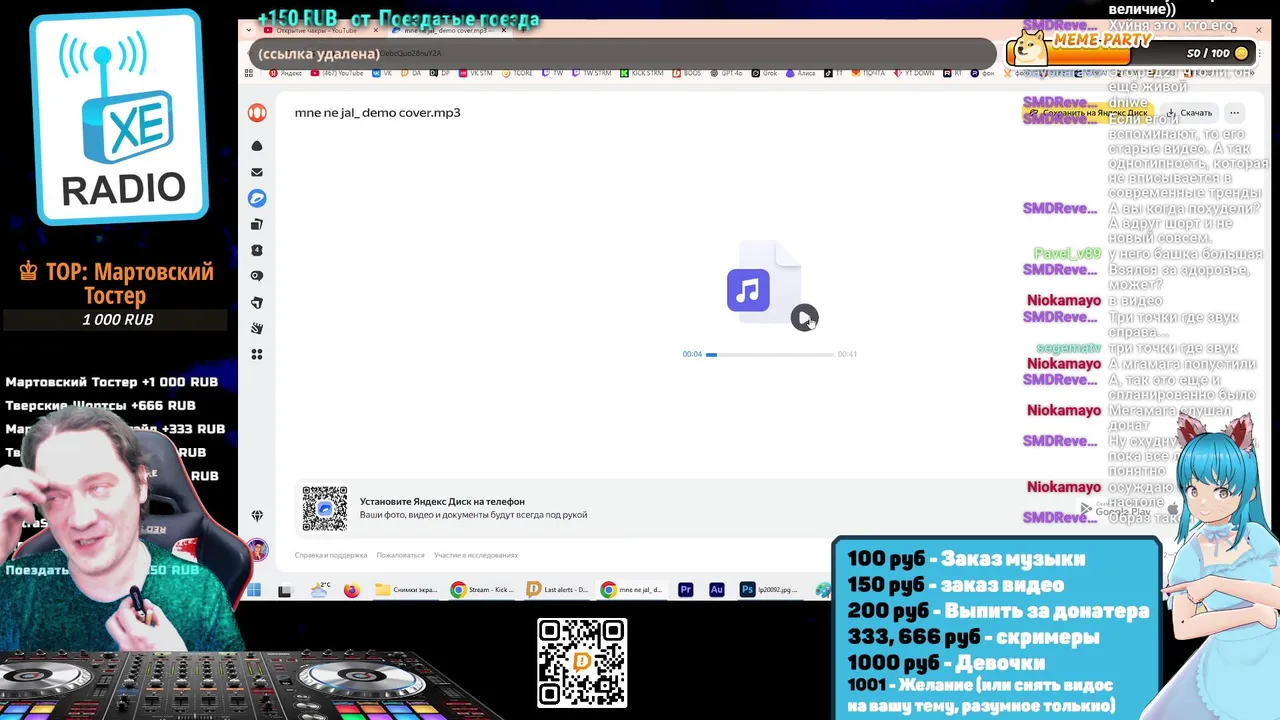Open the three-dots more options menu
Screen dimensions: 1280x720
(1235, 113)
